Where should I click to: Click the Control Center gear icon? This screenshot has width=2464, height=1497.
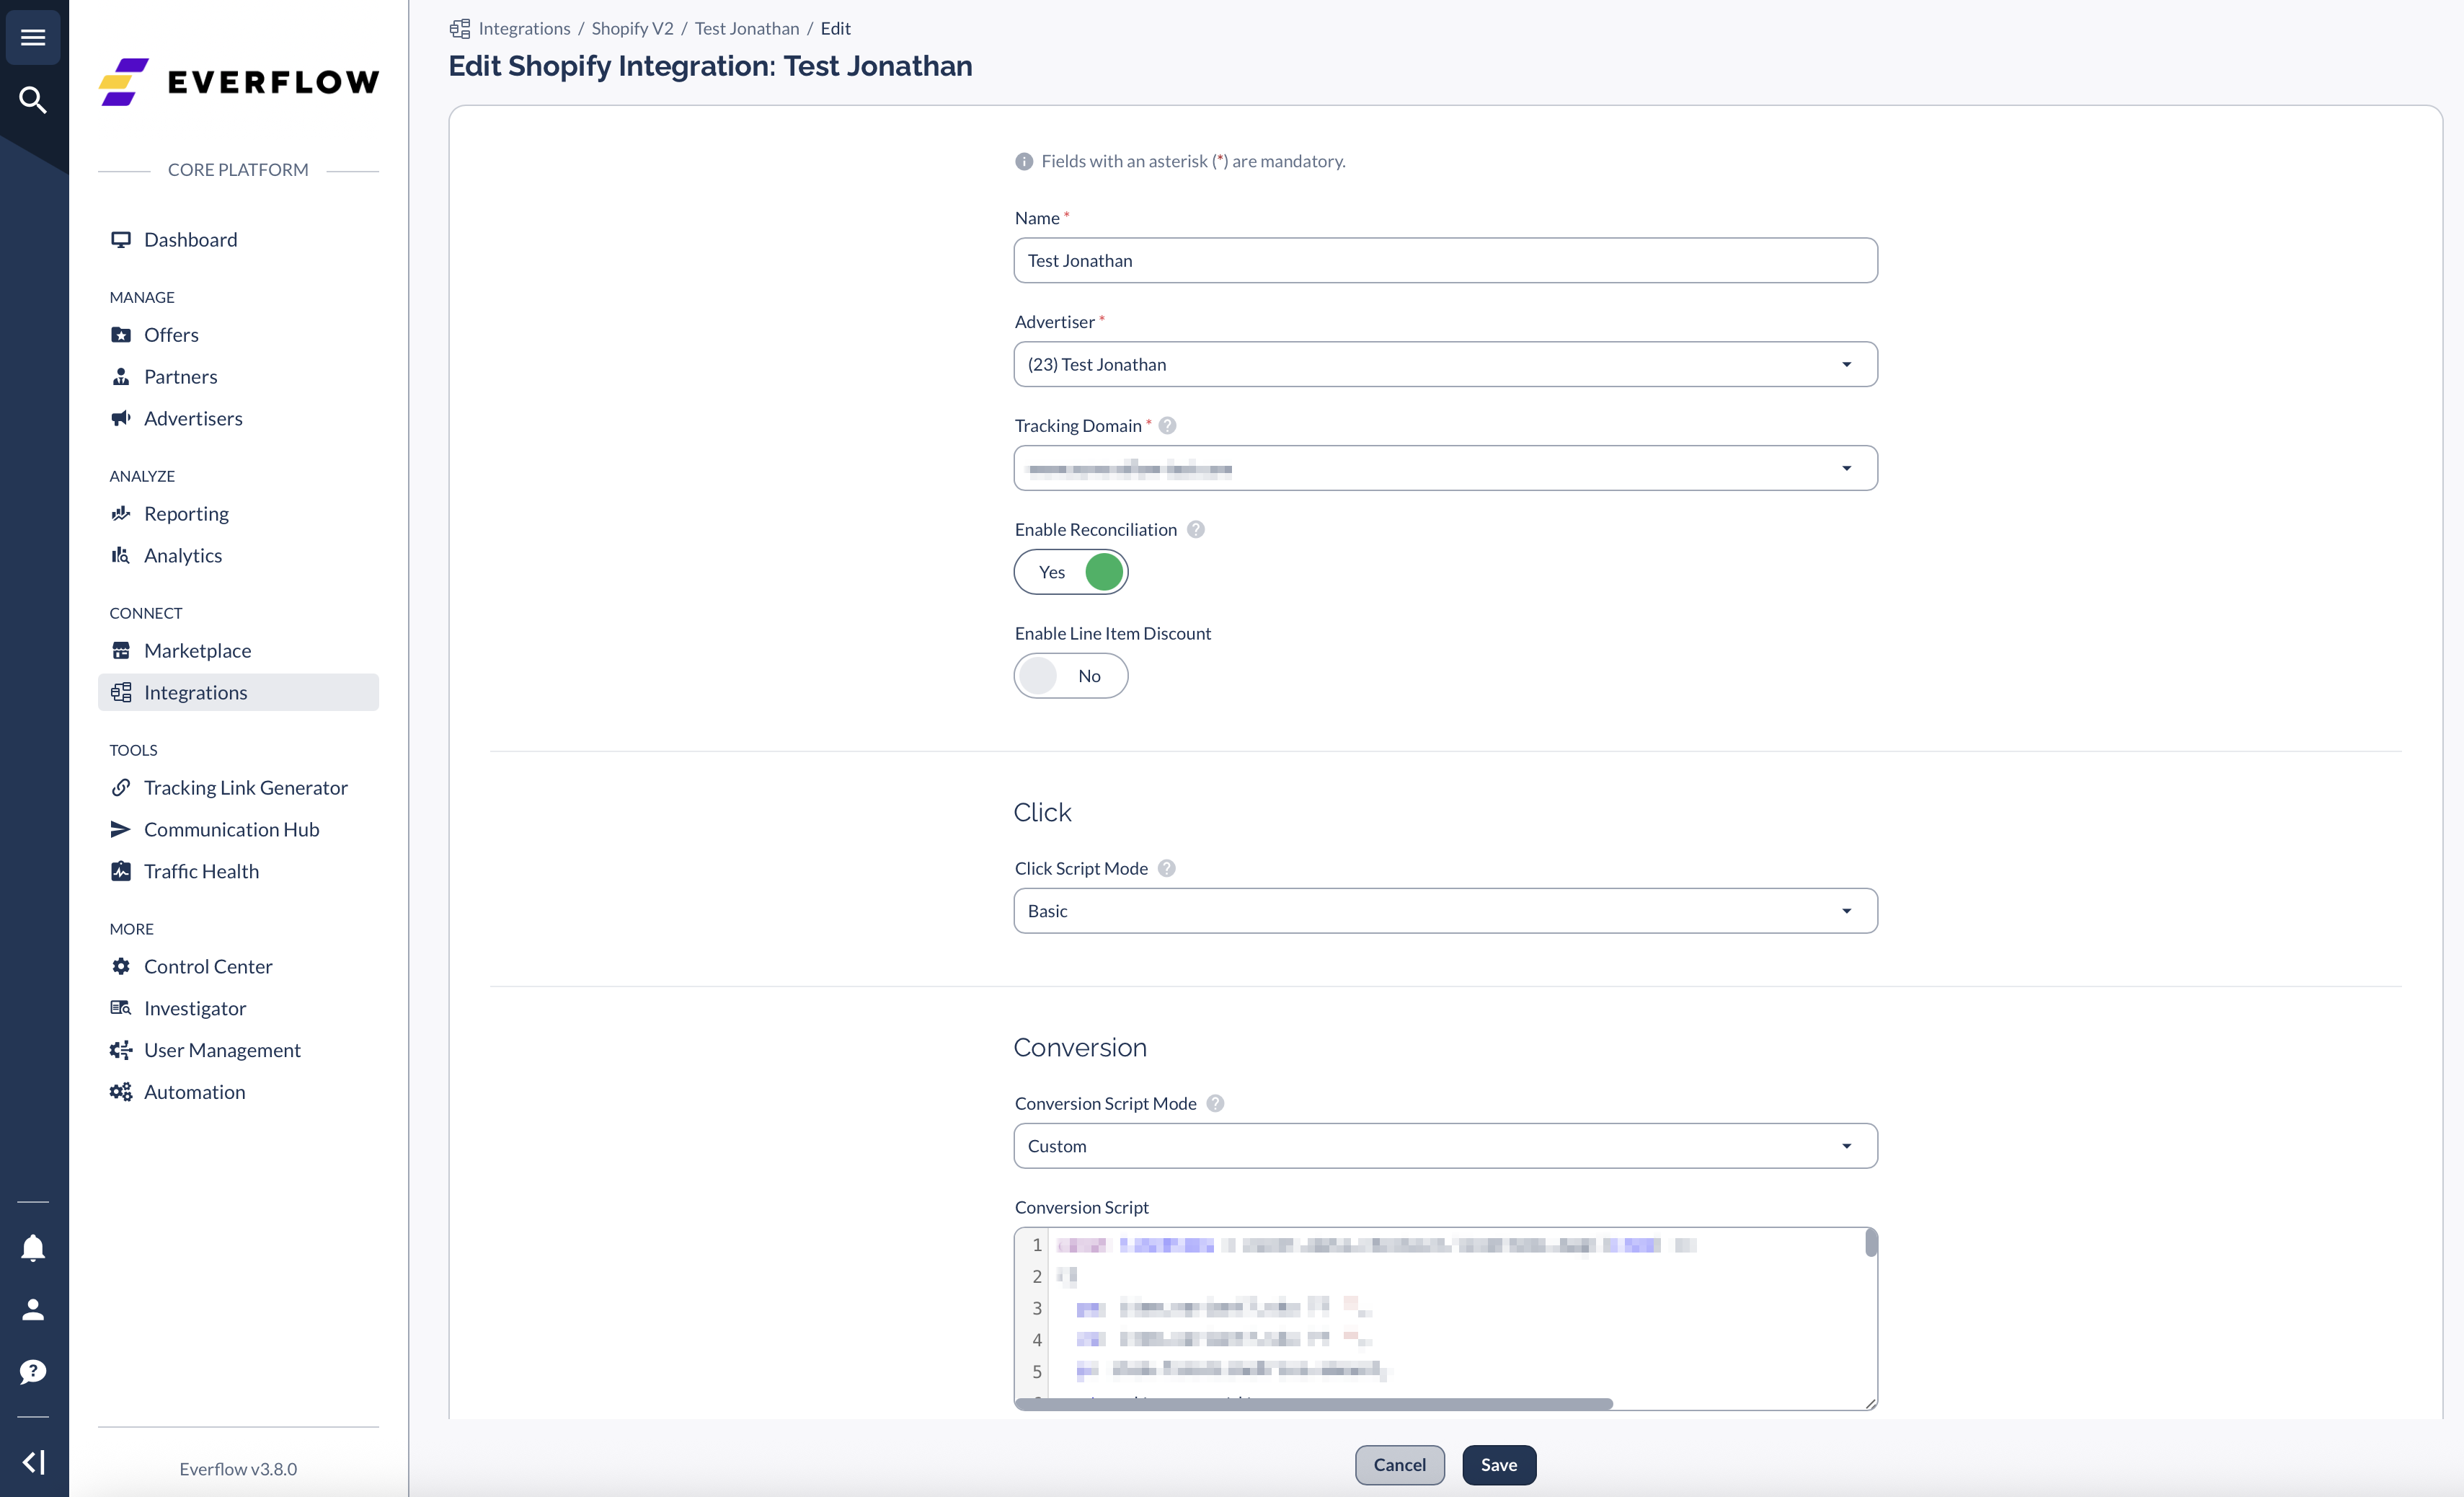click(x=121, y=966)
